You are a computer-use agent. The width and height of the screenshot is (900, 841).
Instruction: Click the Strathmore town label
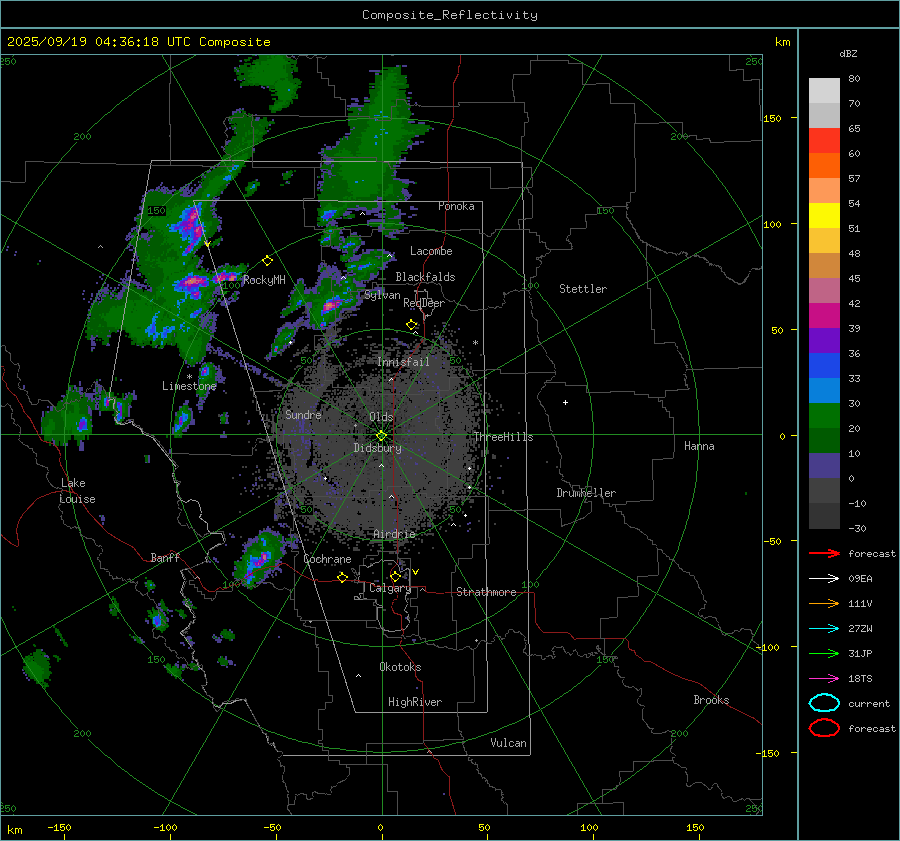pyautogui.click(x=486, y=592)
